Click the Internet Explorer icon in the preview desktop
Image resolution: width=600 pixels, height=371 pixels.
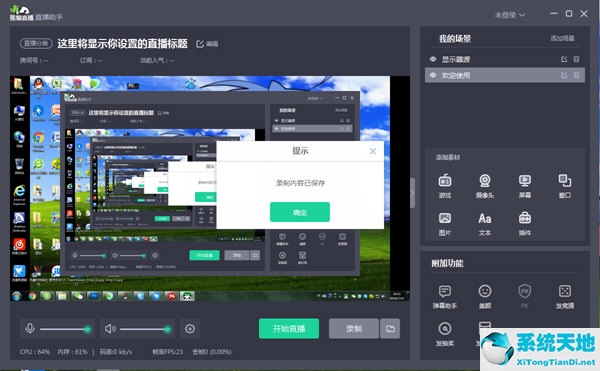point(19,190)
